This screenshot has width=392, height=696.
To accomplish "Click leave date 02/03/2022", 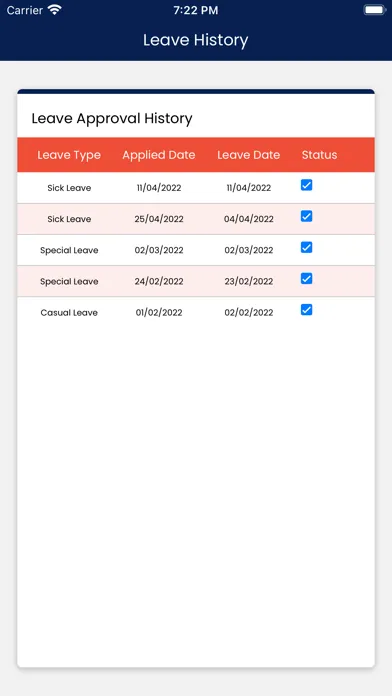I will 249,250.
